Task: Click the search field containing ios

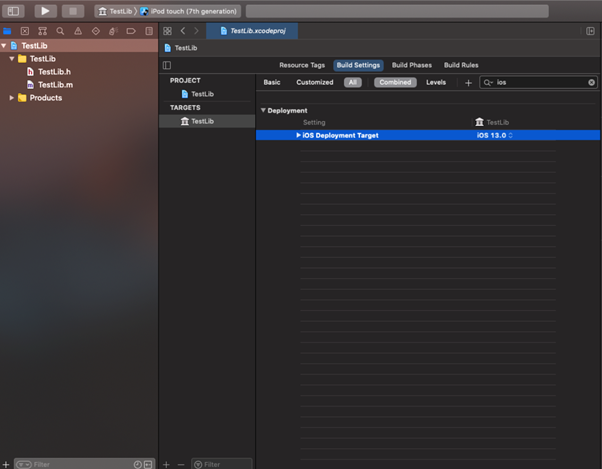Action: (539, 83)
